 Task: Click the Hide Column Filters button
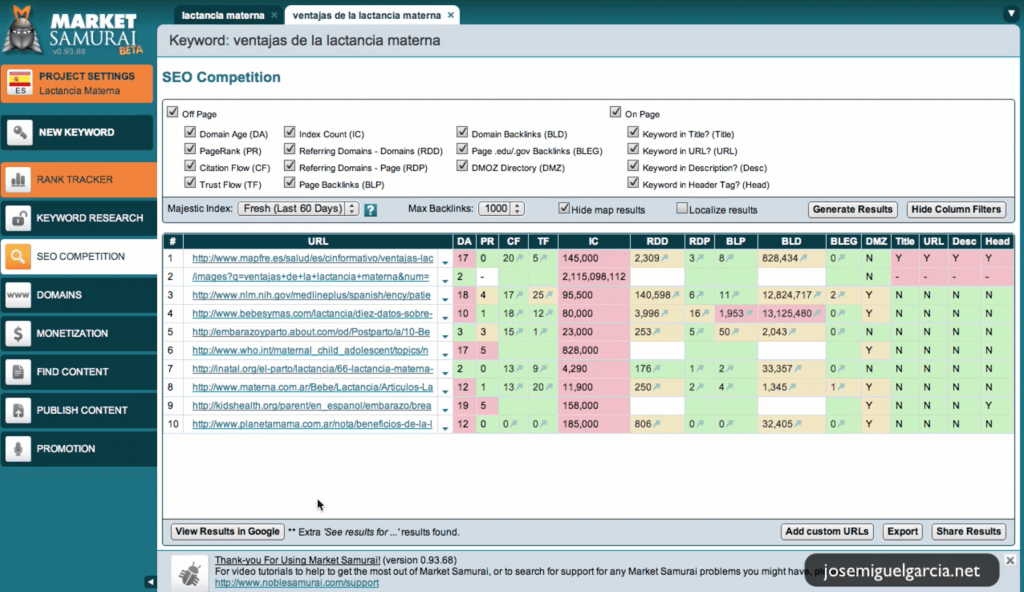956,209
